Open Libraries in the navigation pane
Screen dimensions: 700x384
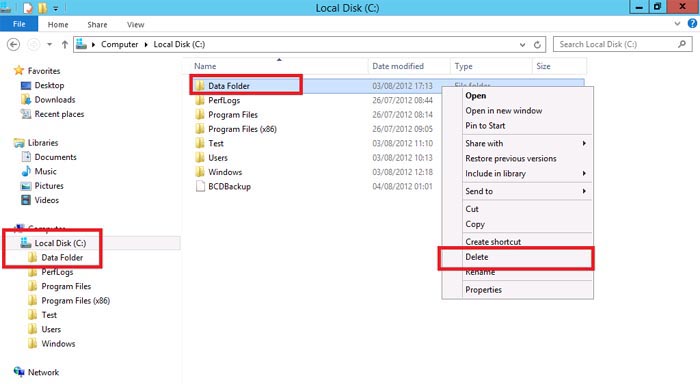pyautogui.click(x=43, y=143)
